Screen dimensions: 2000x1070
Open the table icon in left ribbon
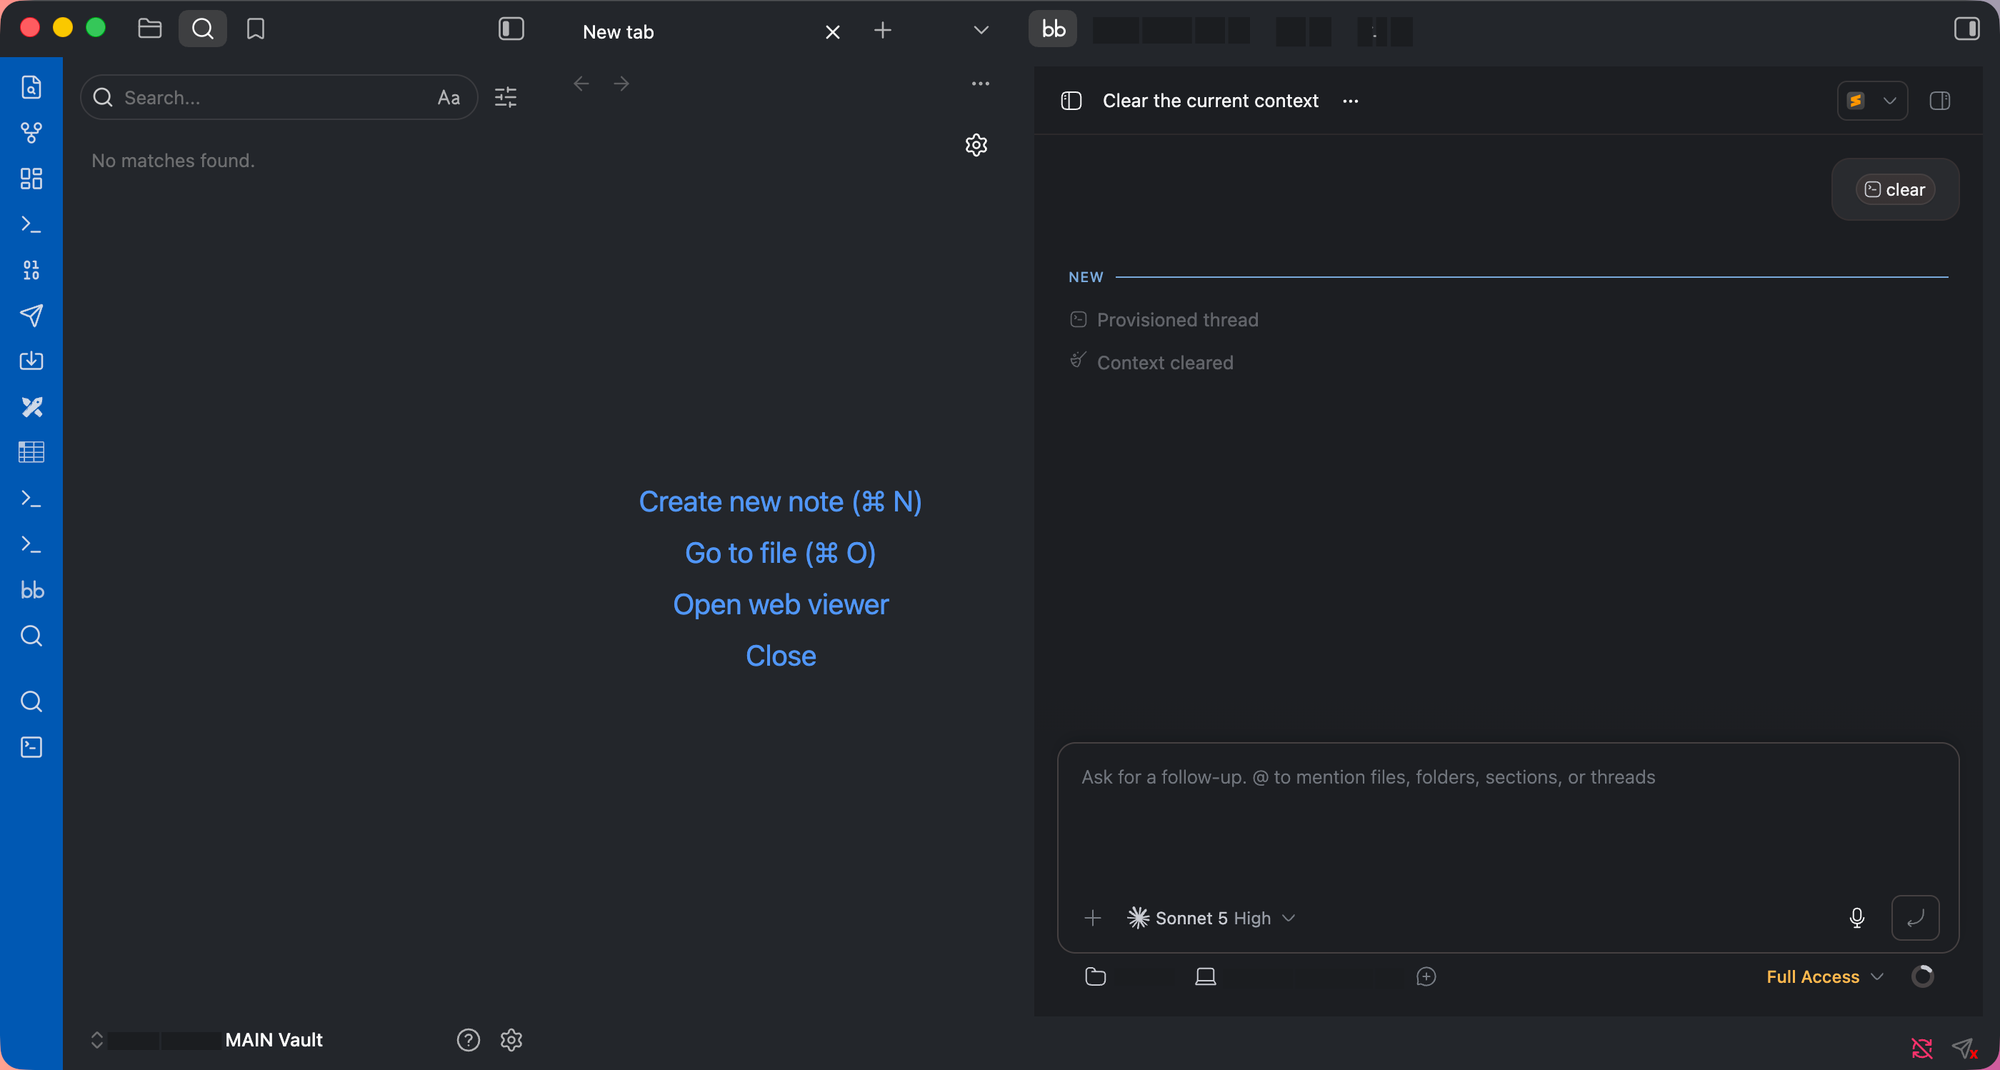point(31,452)
